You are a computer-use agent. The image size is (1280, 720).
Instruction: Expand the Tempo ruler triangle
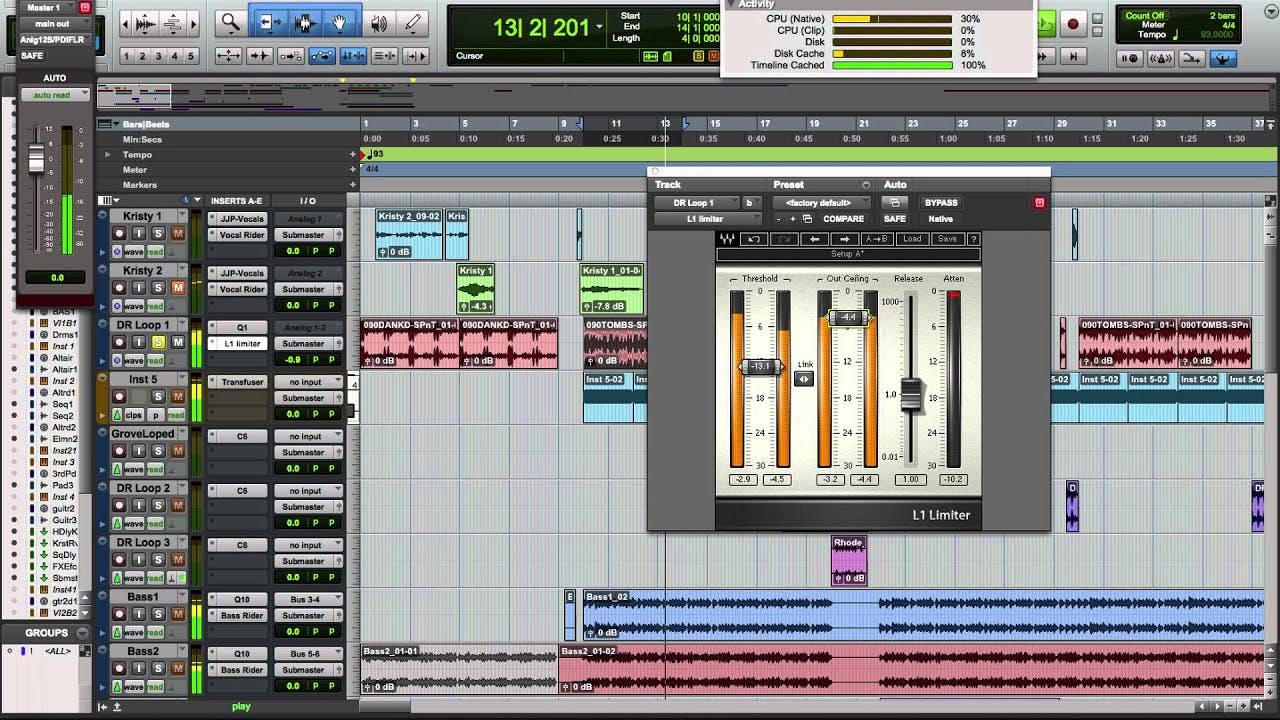click(108, 155)
